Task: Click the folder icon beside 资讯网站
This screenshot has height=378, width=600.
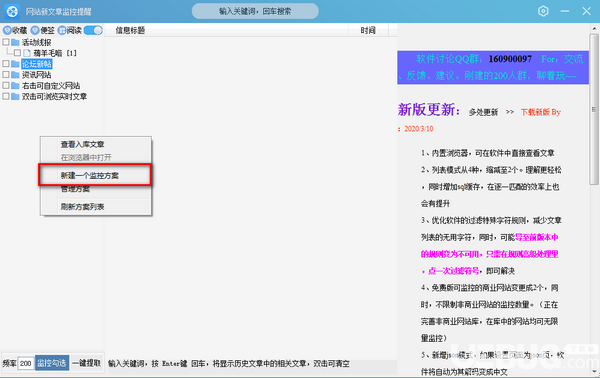Action: (x=15, y=75)
